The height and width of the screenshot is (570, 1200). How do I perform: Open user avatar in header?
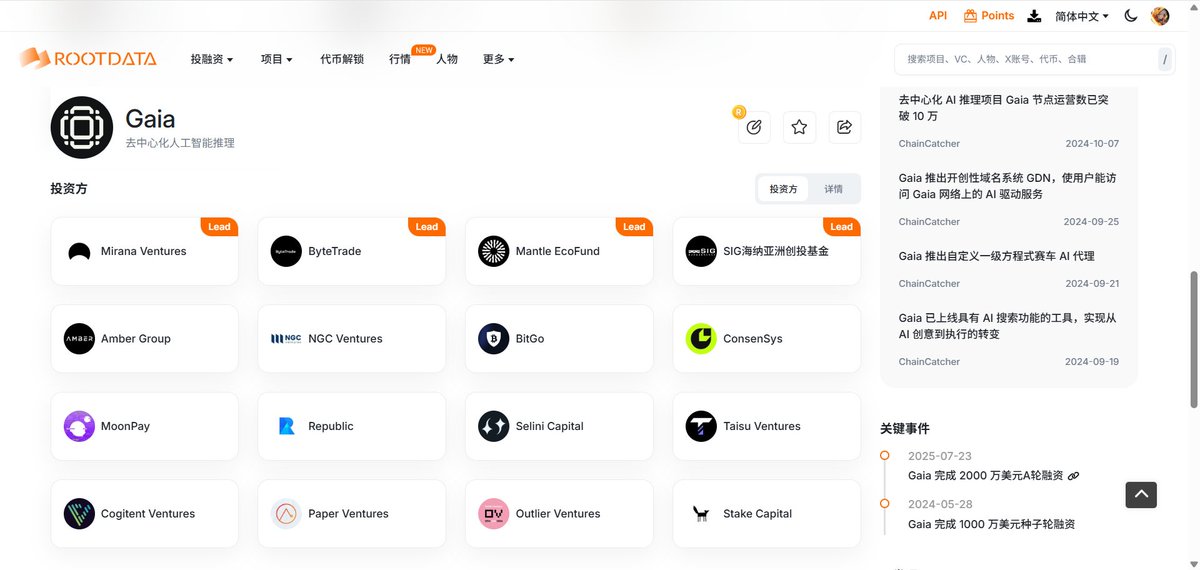click(x=1160, y=16)
